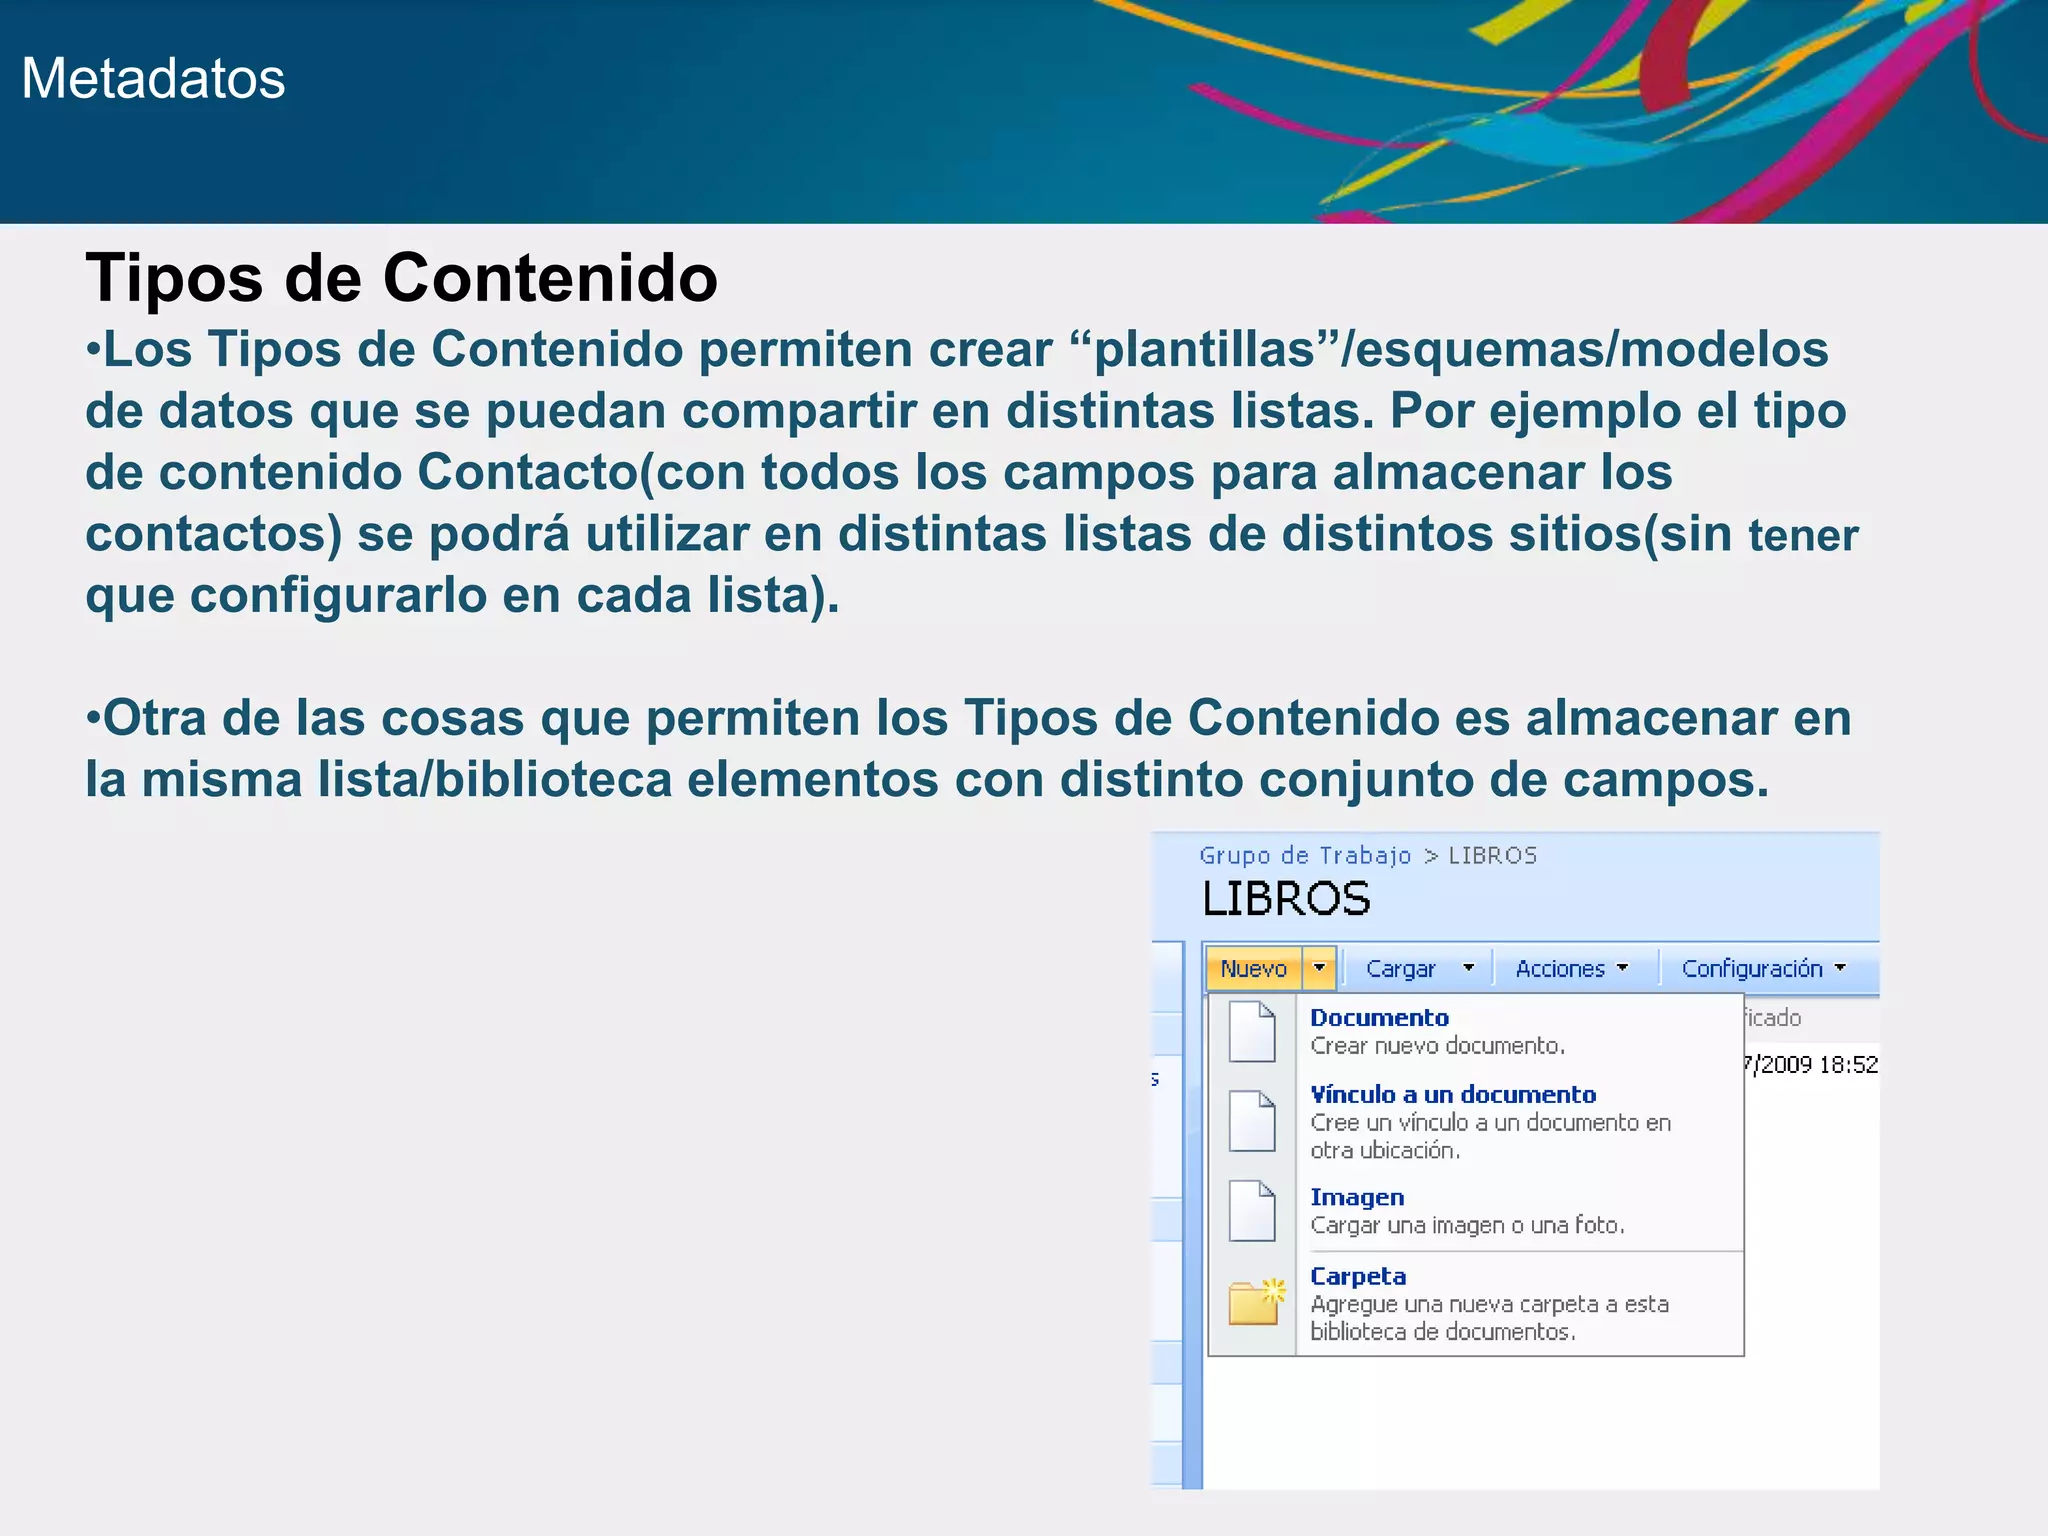The height and width of the screenshot is (1536, 2048).
Task: Click the '/2009 18:52' date cell
Action: (x=1811, y=1064)
